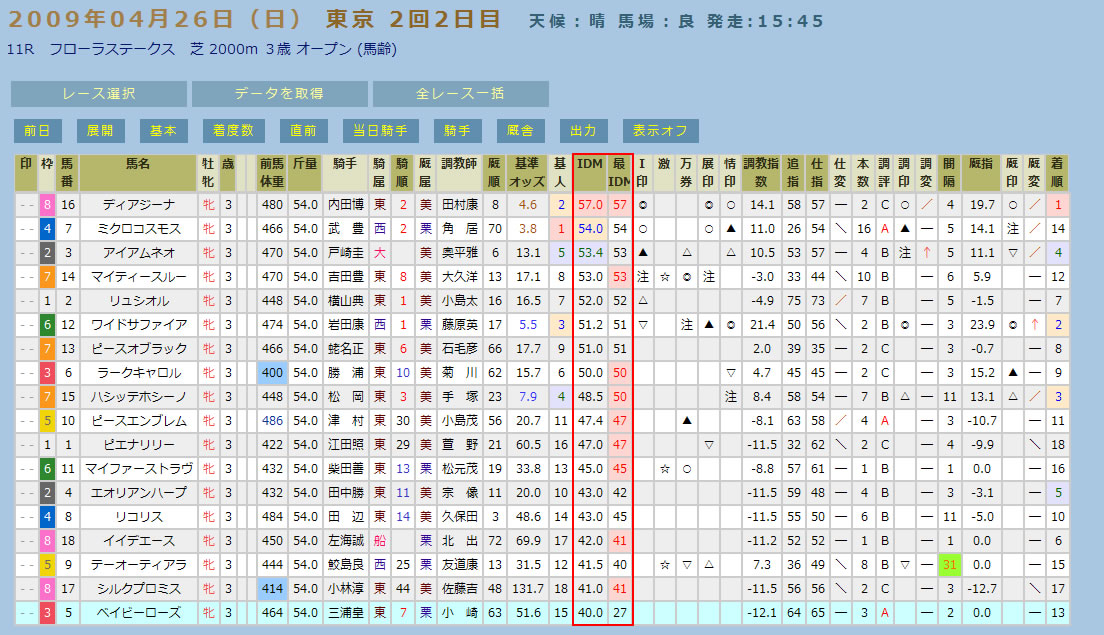The height and width of the screenshot is (635, 1104).
Task: Open the 着度数 tab
Action: click(x=233, y=131)
